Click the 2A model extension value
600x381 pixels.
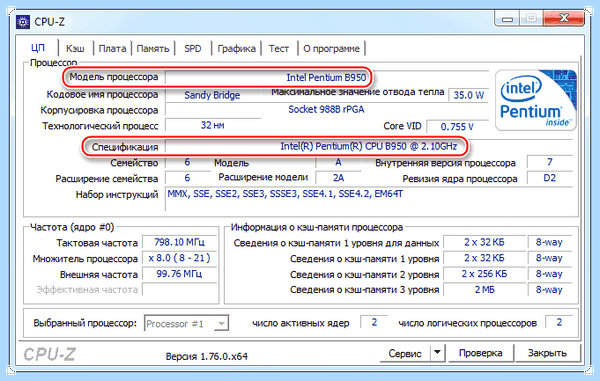point(338,178)
